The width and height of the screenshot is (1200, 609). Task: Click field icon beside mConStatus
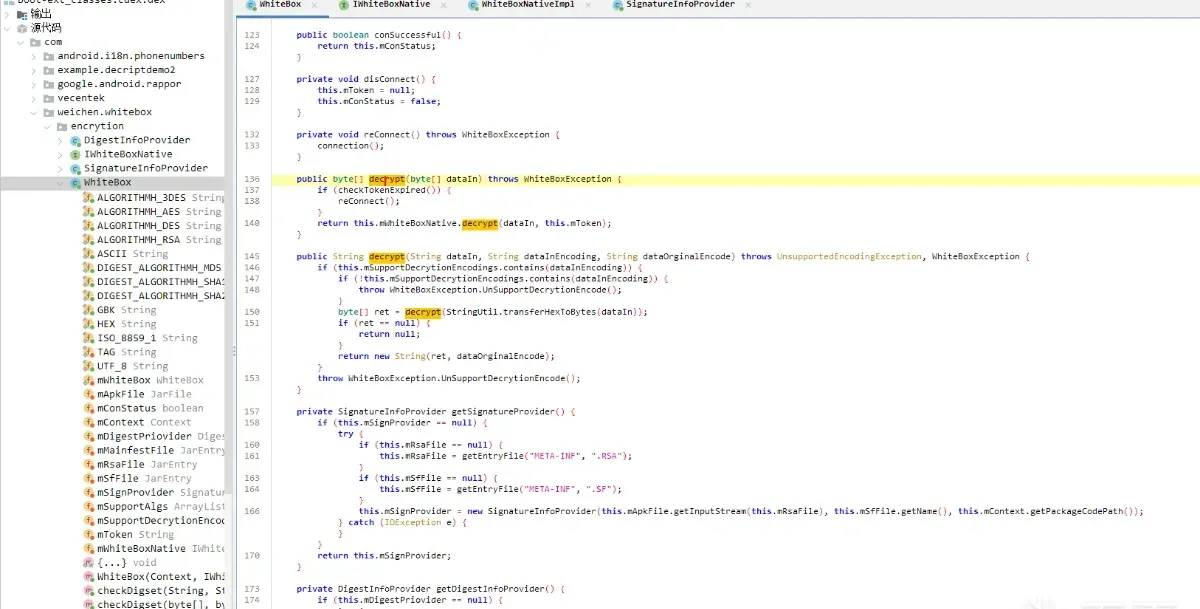tap(88, 408)
